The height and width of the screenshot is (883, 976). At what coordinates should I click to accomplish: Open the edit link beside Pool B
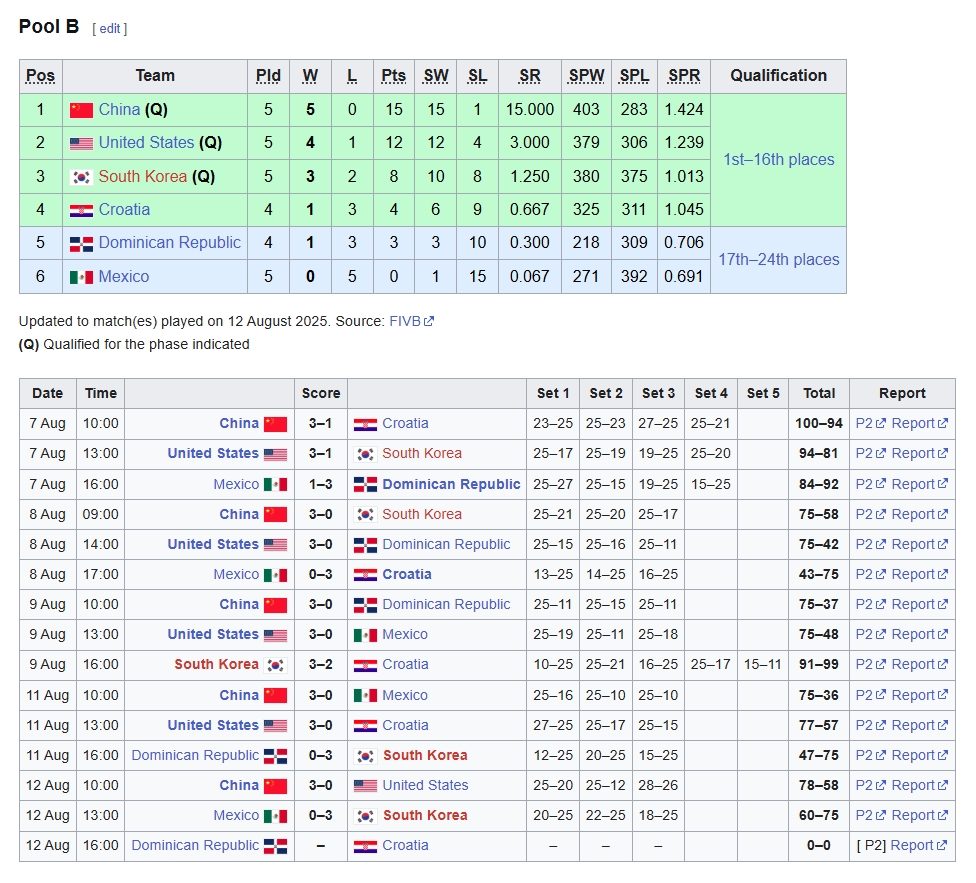pyautogui.click(x=109, y=28)
